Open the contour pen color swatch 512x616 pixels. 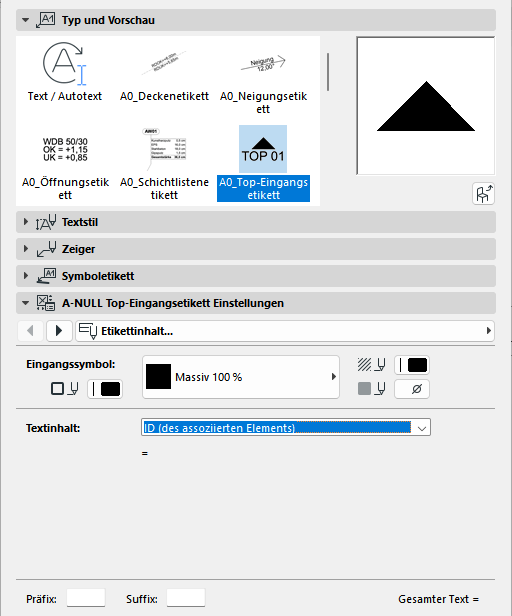coord(105,389)
